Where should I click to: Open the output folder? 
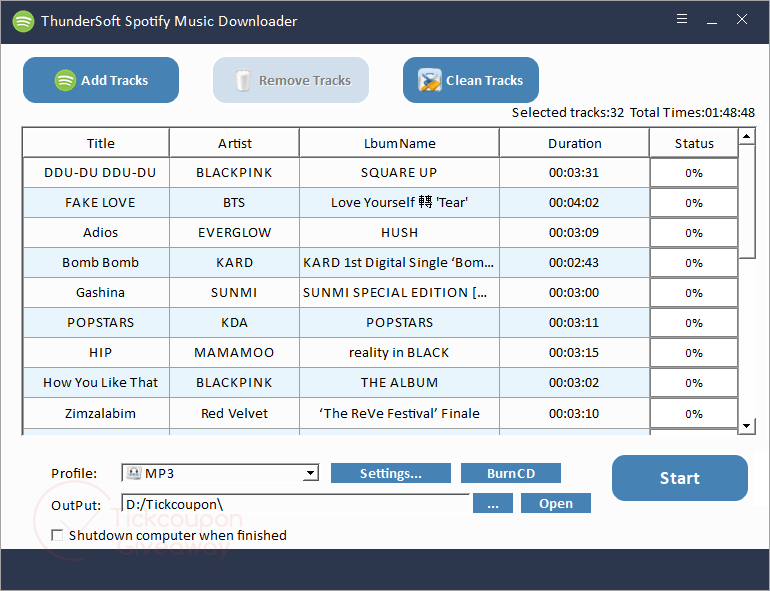[x=555, y=504]
